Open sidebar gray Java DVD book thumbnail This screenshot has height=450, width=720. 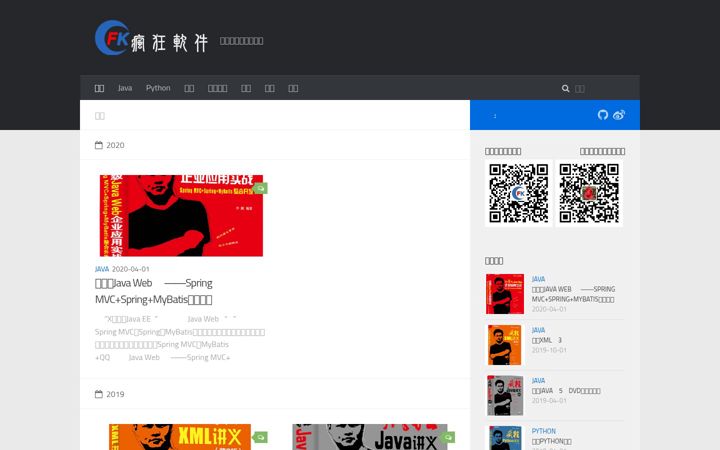click(x=505, y=395)
